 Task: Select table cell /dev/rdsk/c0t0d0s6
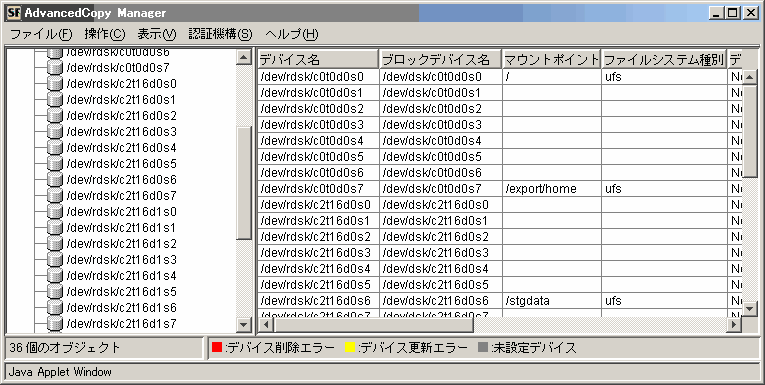pos(319,173)
